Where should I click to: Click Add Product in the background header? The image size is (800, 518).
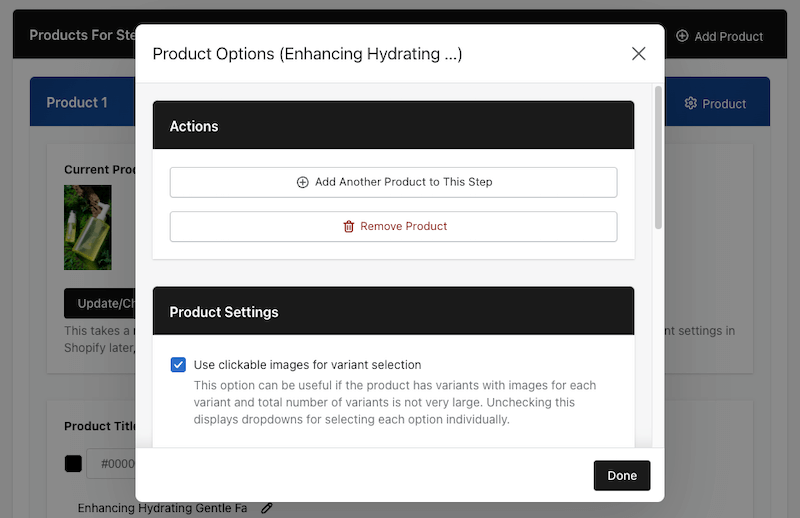coord(719,36)
